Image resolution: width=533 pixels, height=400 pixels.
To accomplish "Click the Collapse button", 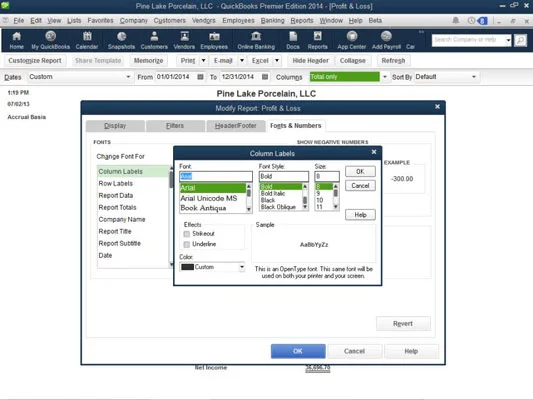I will pyautogui.click(x=353, y=60).
